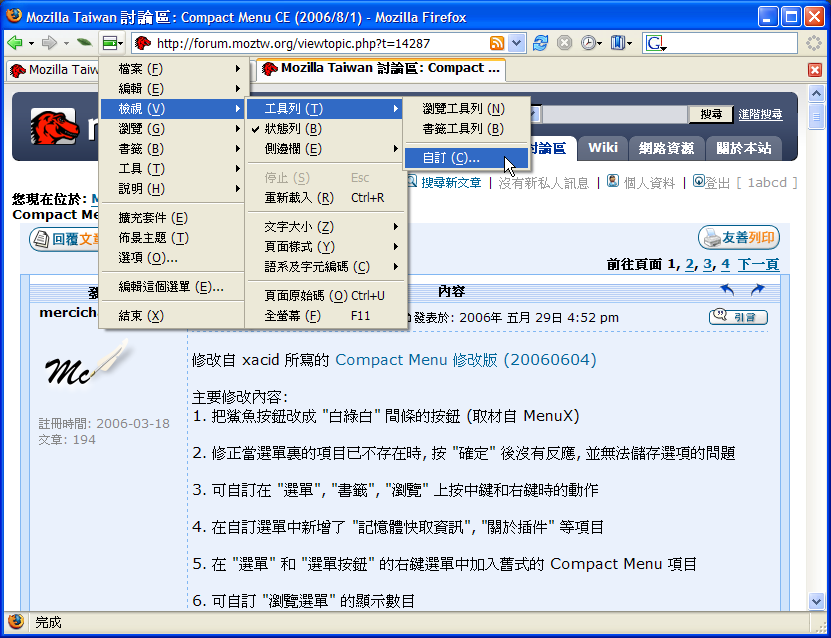Image resolution: width=831 pixels, height=638 pixels.
Task: Click the 友善列印 print button
Action: pyautogui.click(x=739, y=238)
